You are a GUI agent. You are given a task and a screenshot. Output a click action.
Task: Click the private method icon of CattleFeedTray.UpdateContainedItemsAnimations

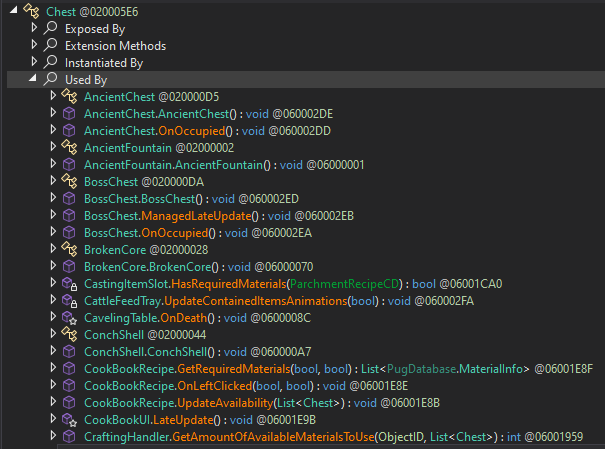pyautogui.click(x=69, y=301)
